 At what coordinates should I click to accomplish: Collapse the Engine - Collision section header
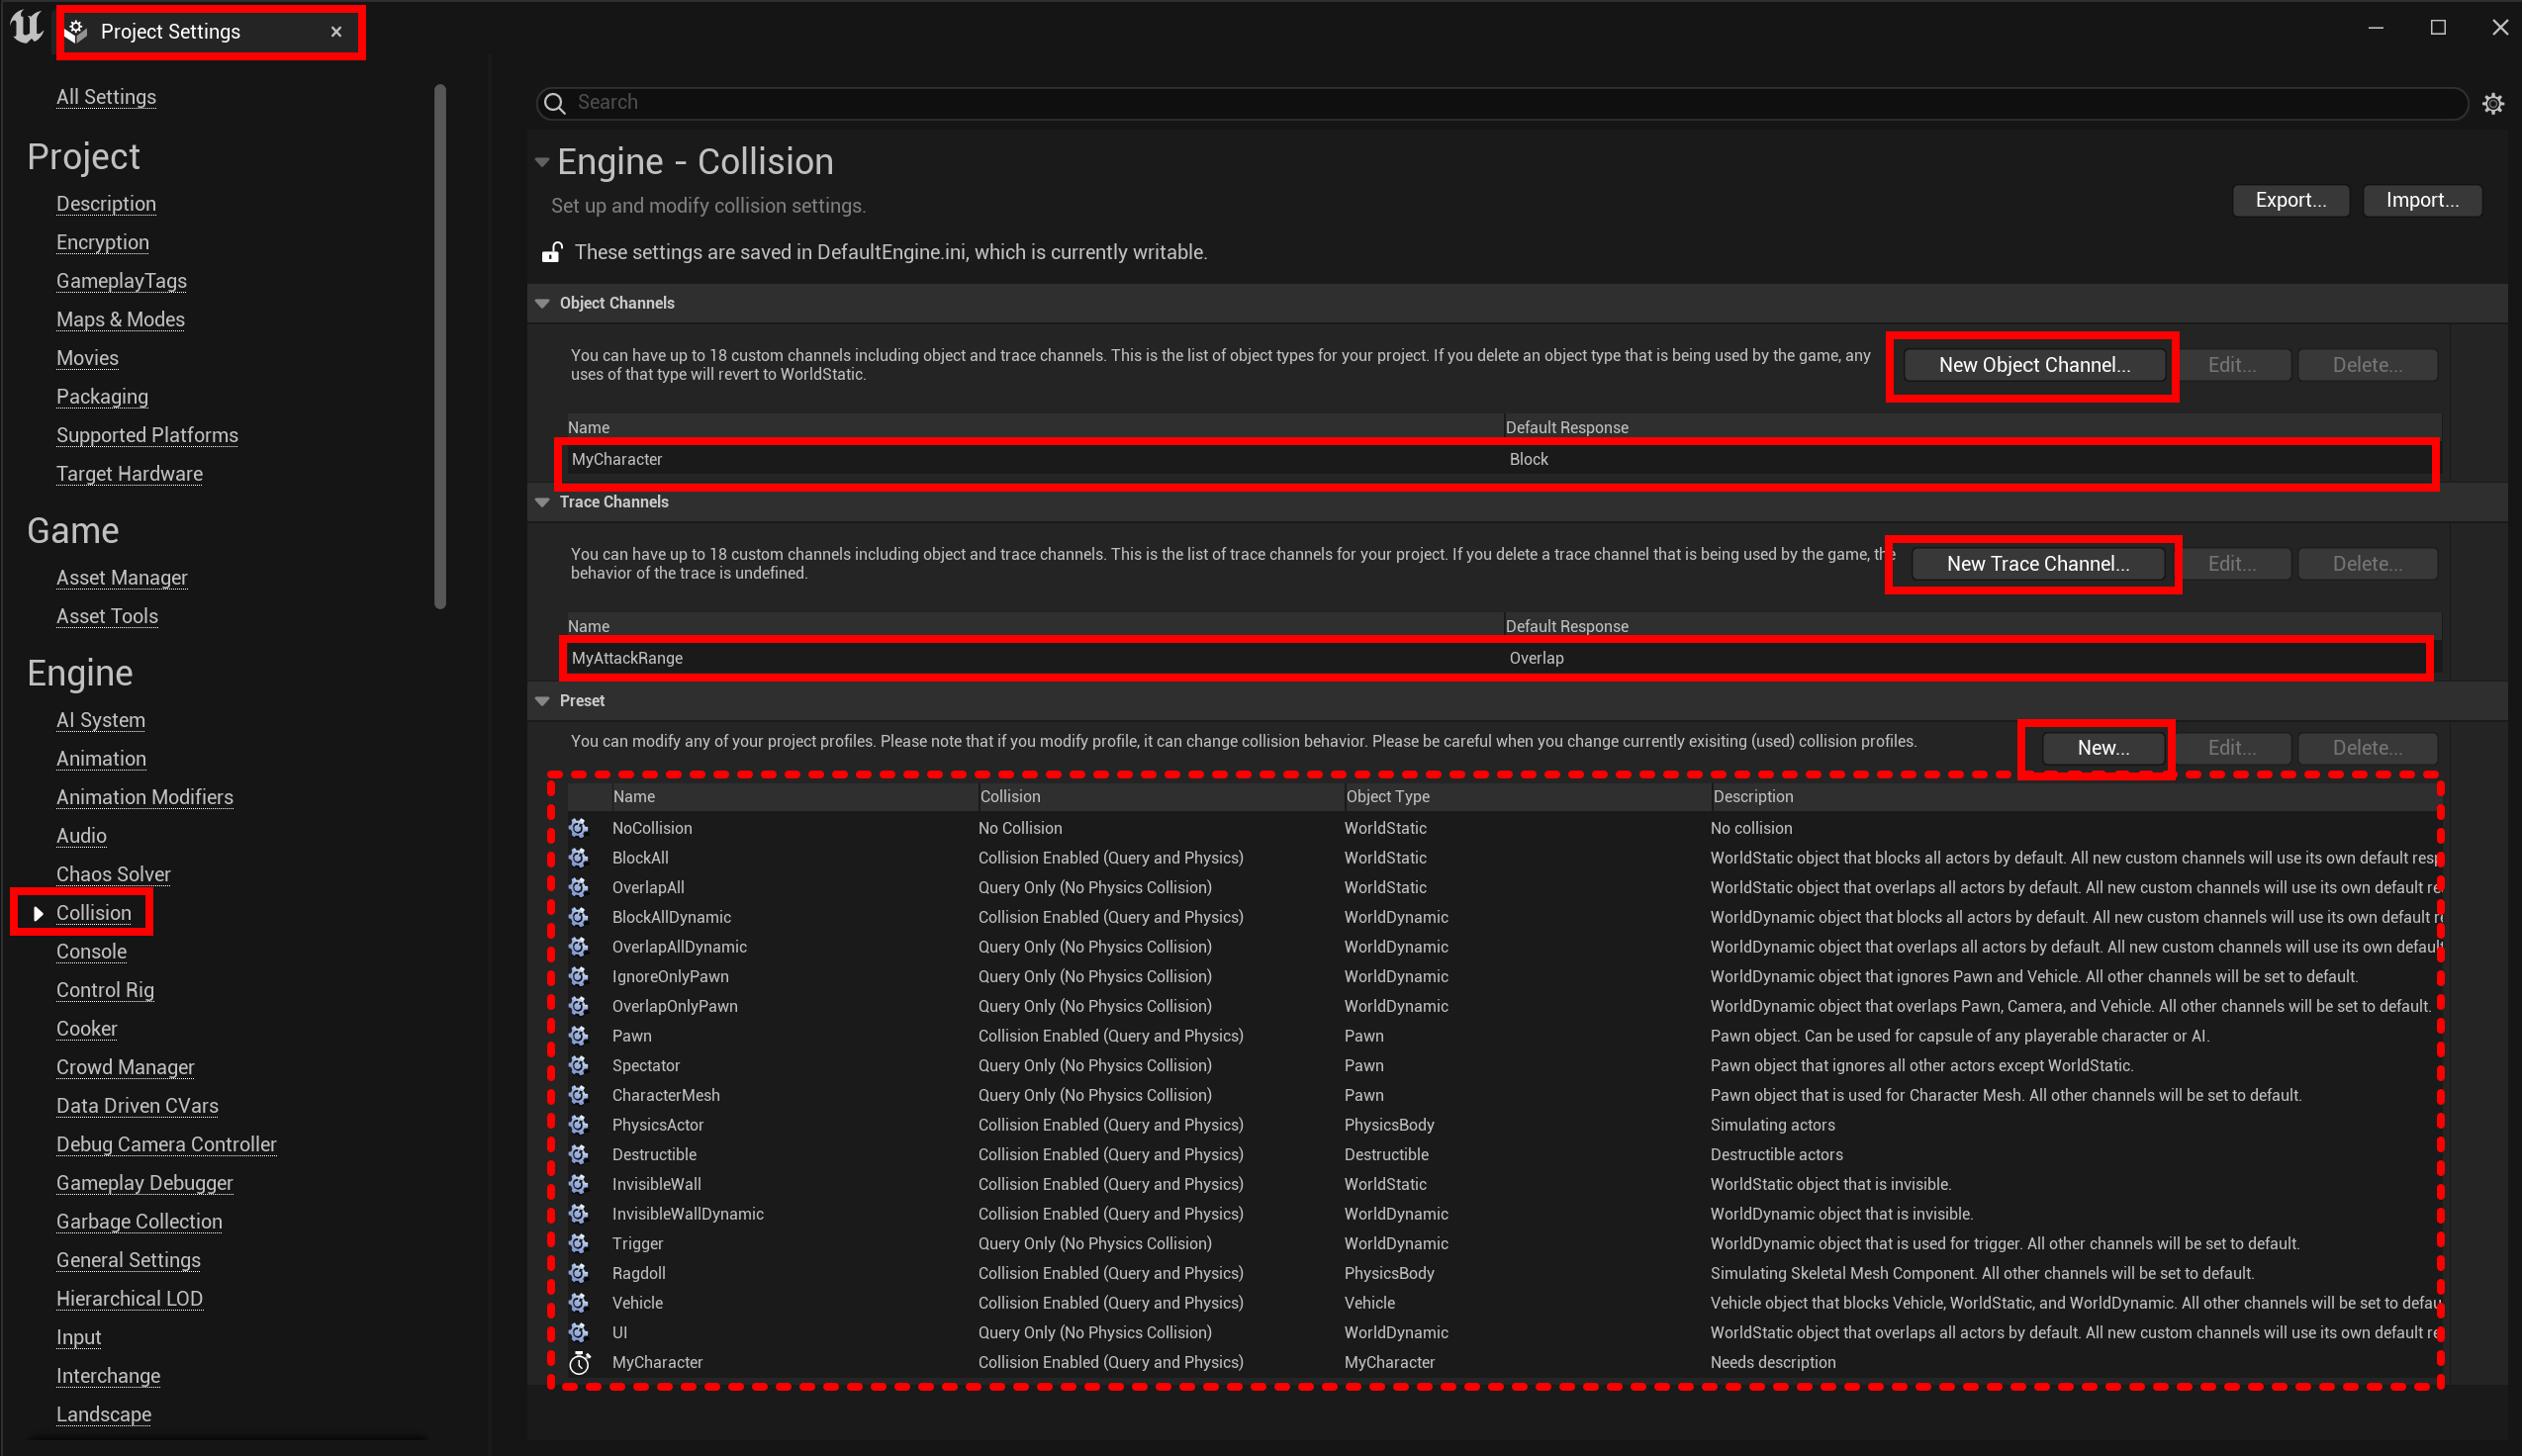point(542,162)
